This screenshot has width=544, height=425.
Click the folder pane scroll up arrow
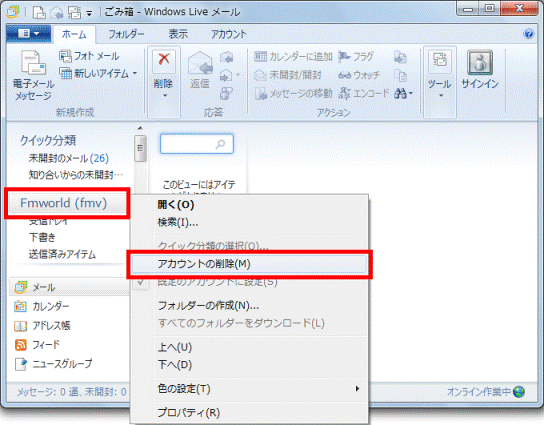140,129
